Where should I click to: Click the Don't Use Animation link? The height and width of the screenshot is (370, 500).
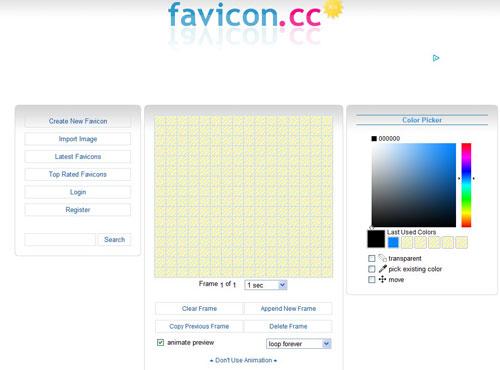(244, 360)
